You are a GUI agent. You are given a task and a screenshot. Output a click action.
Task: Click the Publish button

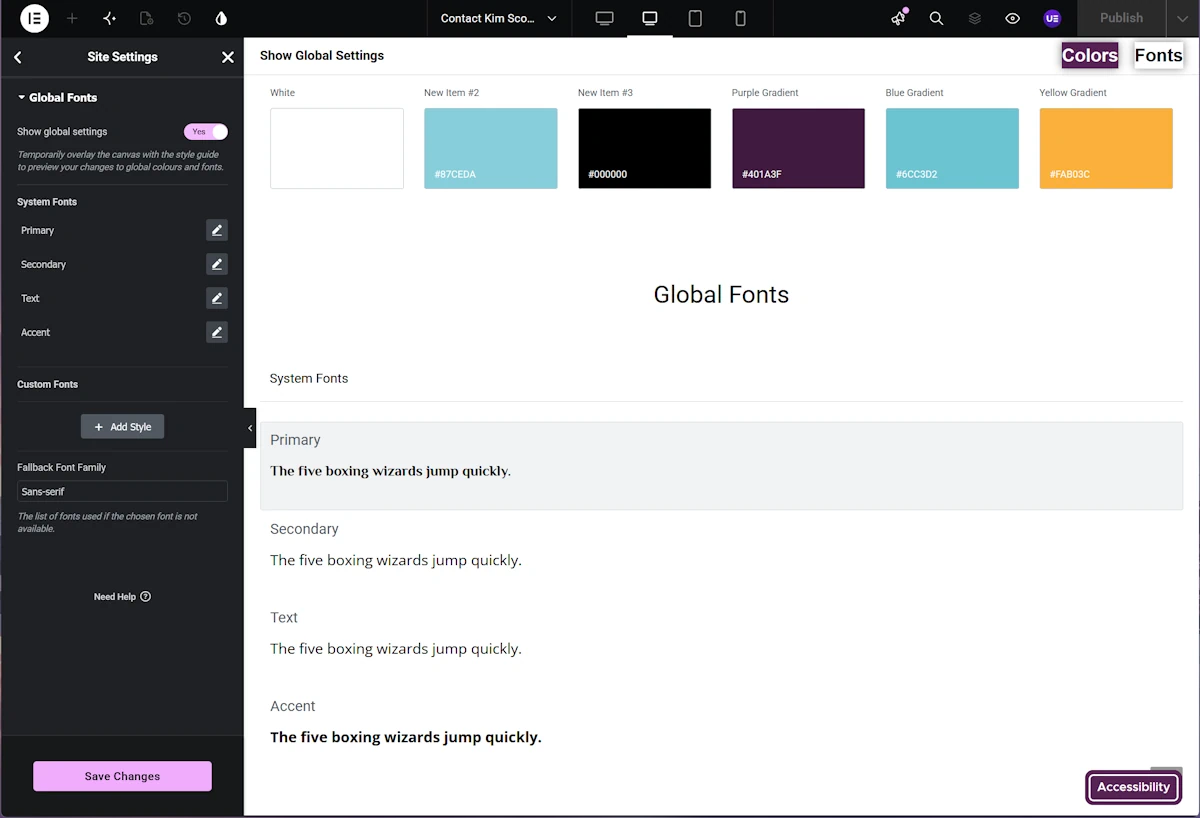click(1121, 18)
